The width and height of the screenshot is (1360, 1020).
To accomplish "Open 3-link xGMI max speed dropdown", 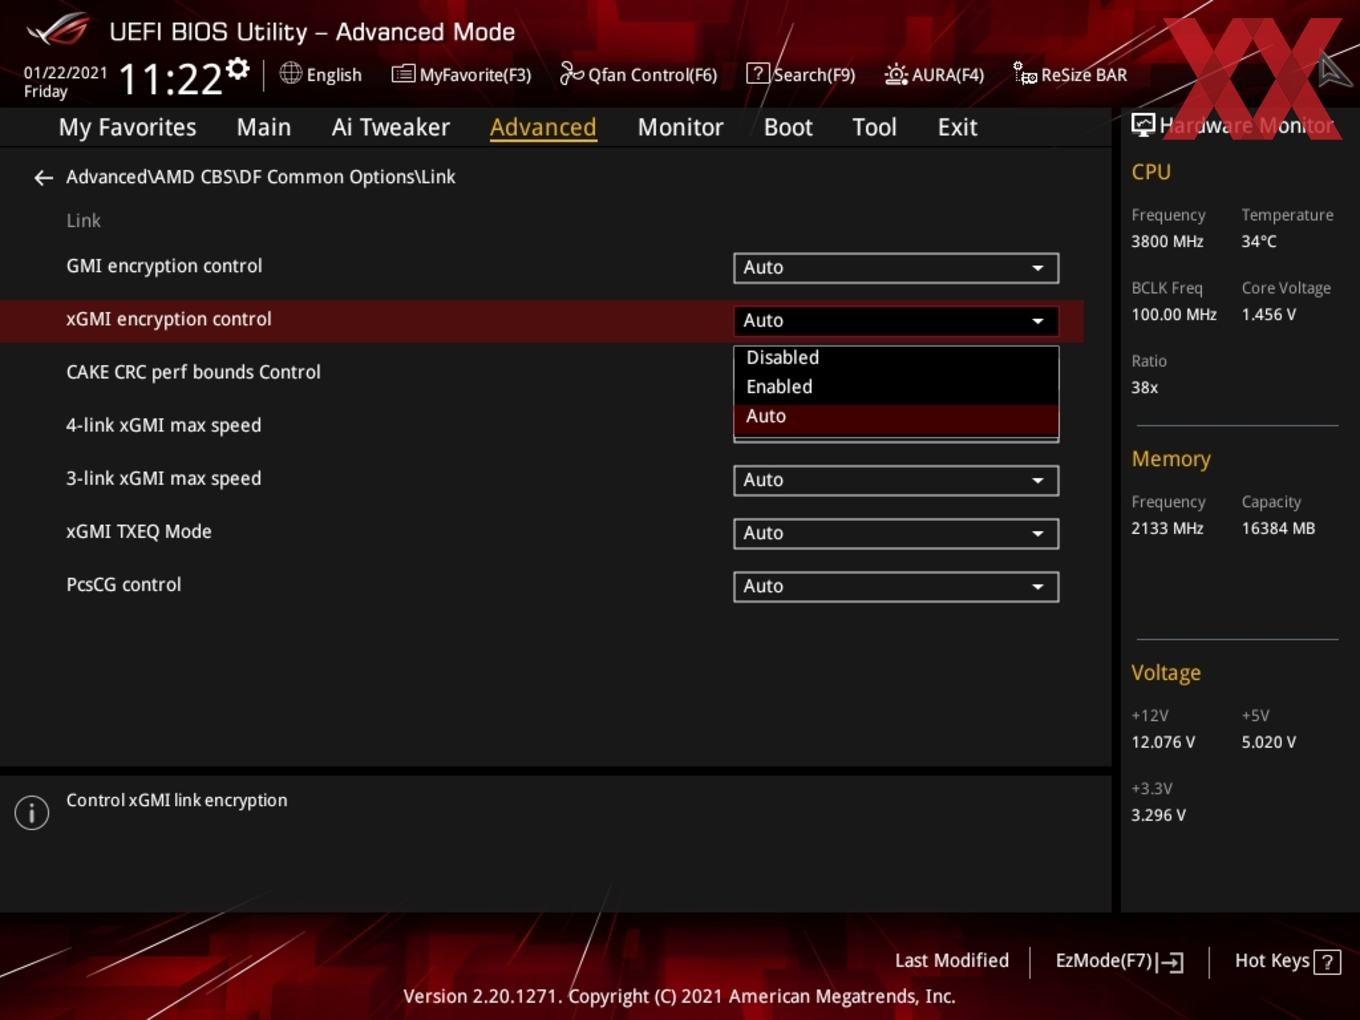I will click(896, 480).
